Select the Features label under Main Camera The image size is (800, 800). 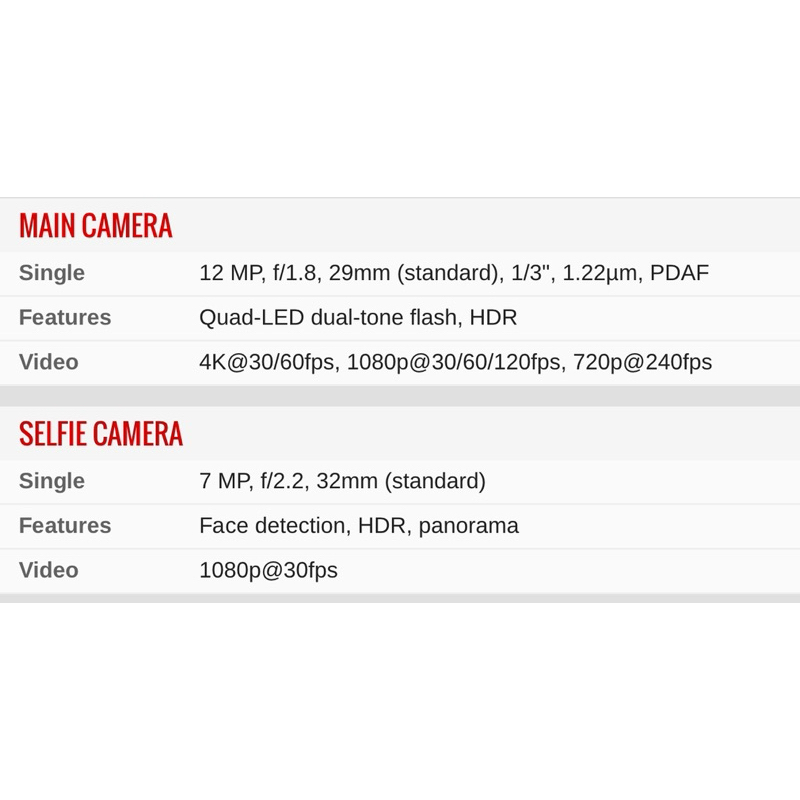(x=65, y=317)
